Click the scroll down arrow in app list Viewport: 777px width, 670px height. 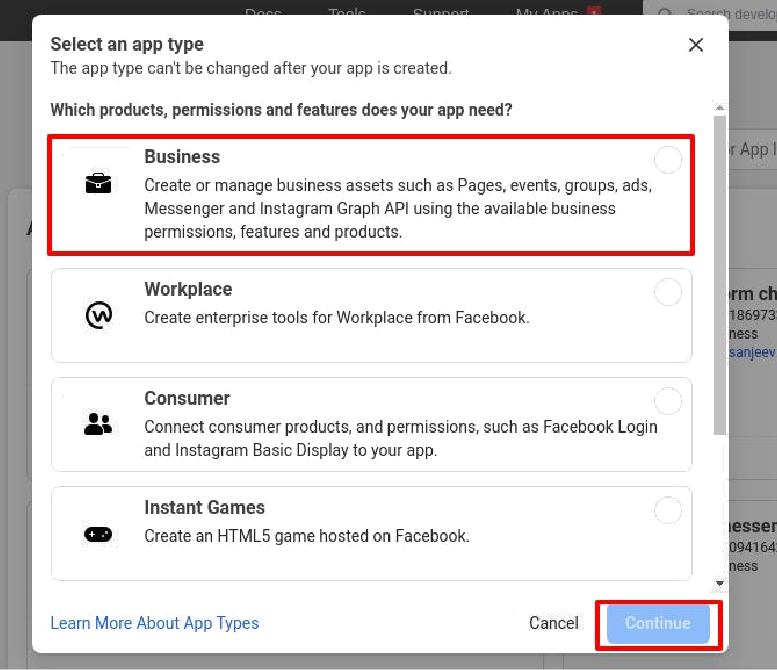[x=720, y=583]
